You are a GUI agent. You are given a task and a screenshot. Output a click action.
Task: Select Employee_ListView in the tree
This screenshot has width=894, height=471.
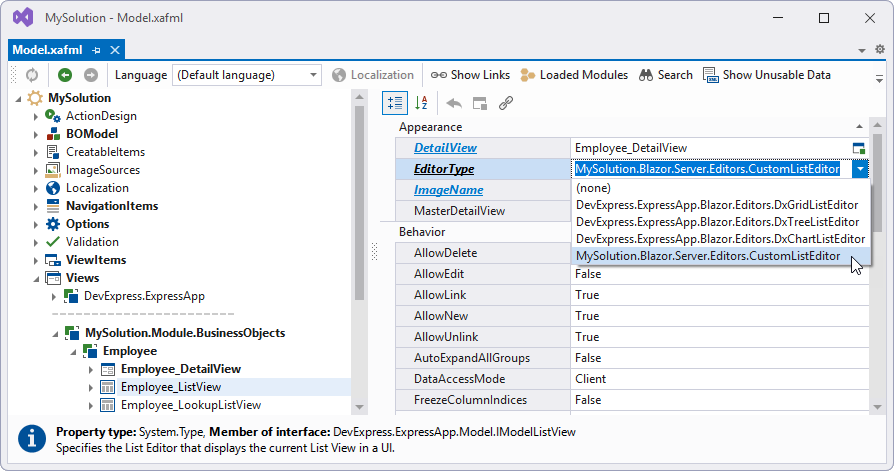pos(170,387)
